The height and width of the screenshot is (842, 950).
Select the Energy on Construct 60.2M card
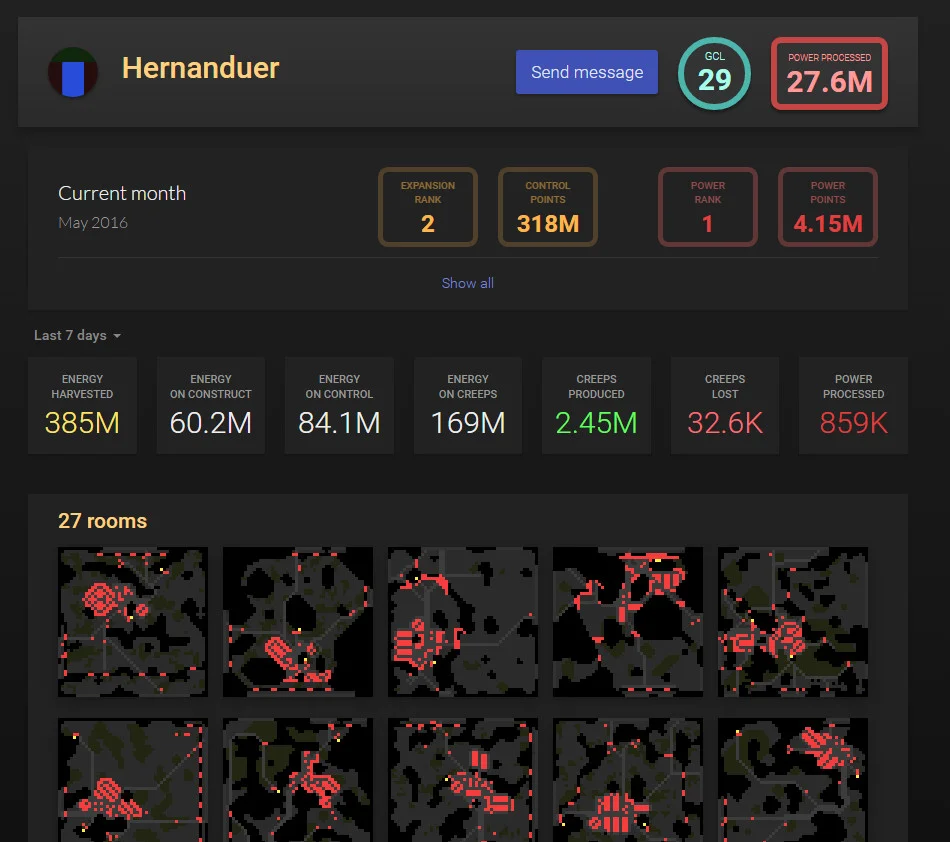(x=211, y=406)
